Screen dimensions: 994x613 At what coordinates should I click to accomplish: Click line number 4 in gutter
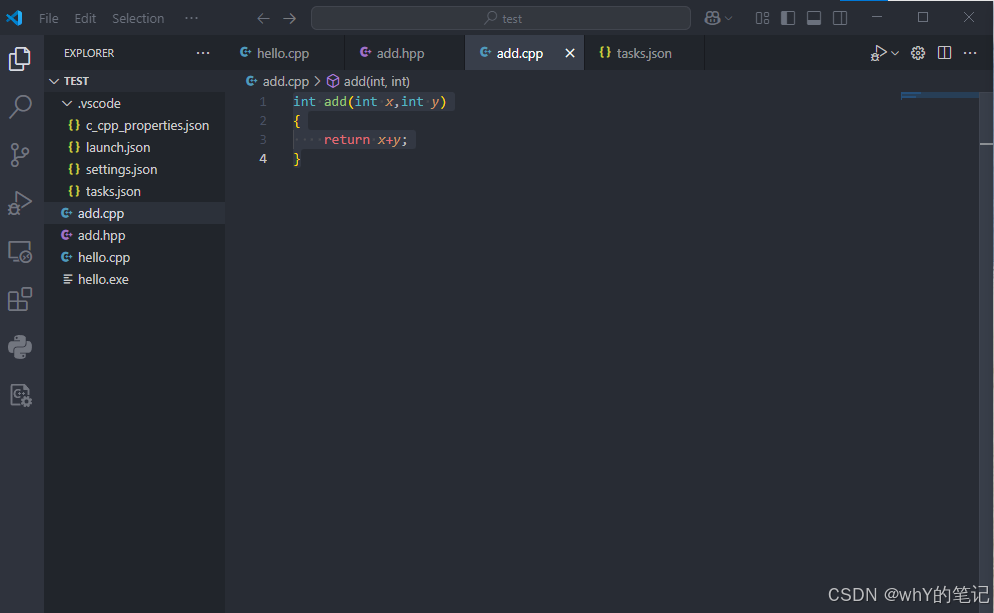pyautogui.click(x=262, y=158)
